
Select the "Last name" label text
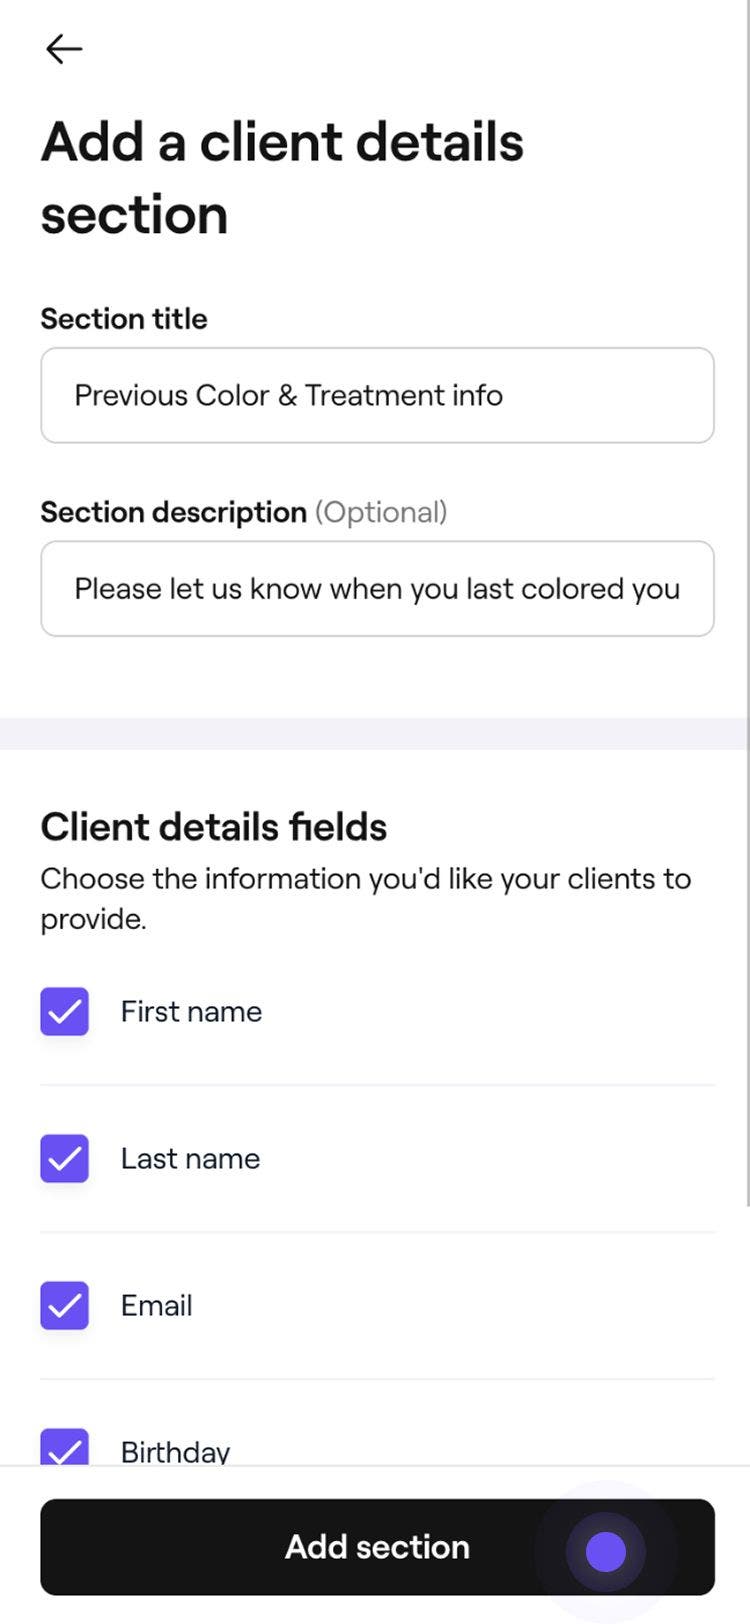(190, 1159)
